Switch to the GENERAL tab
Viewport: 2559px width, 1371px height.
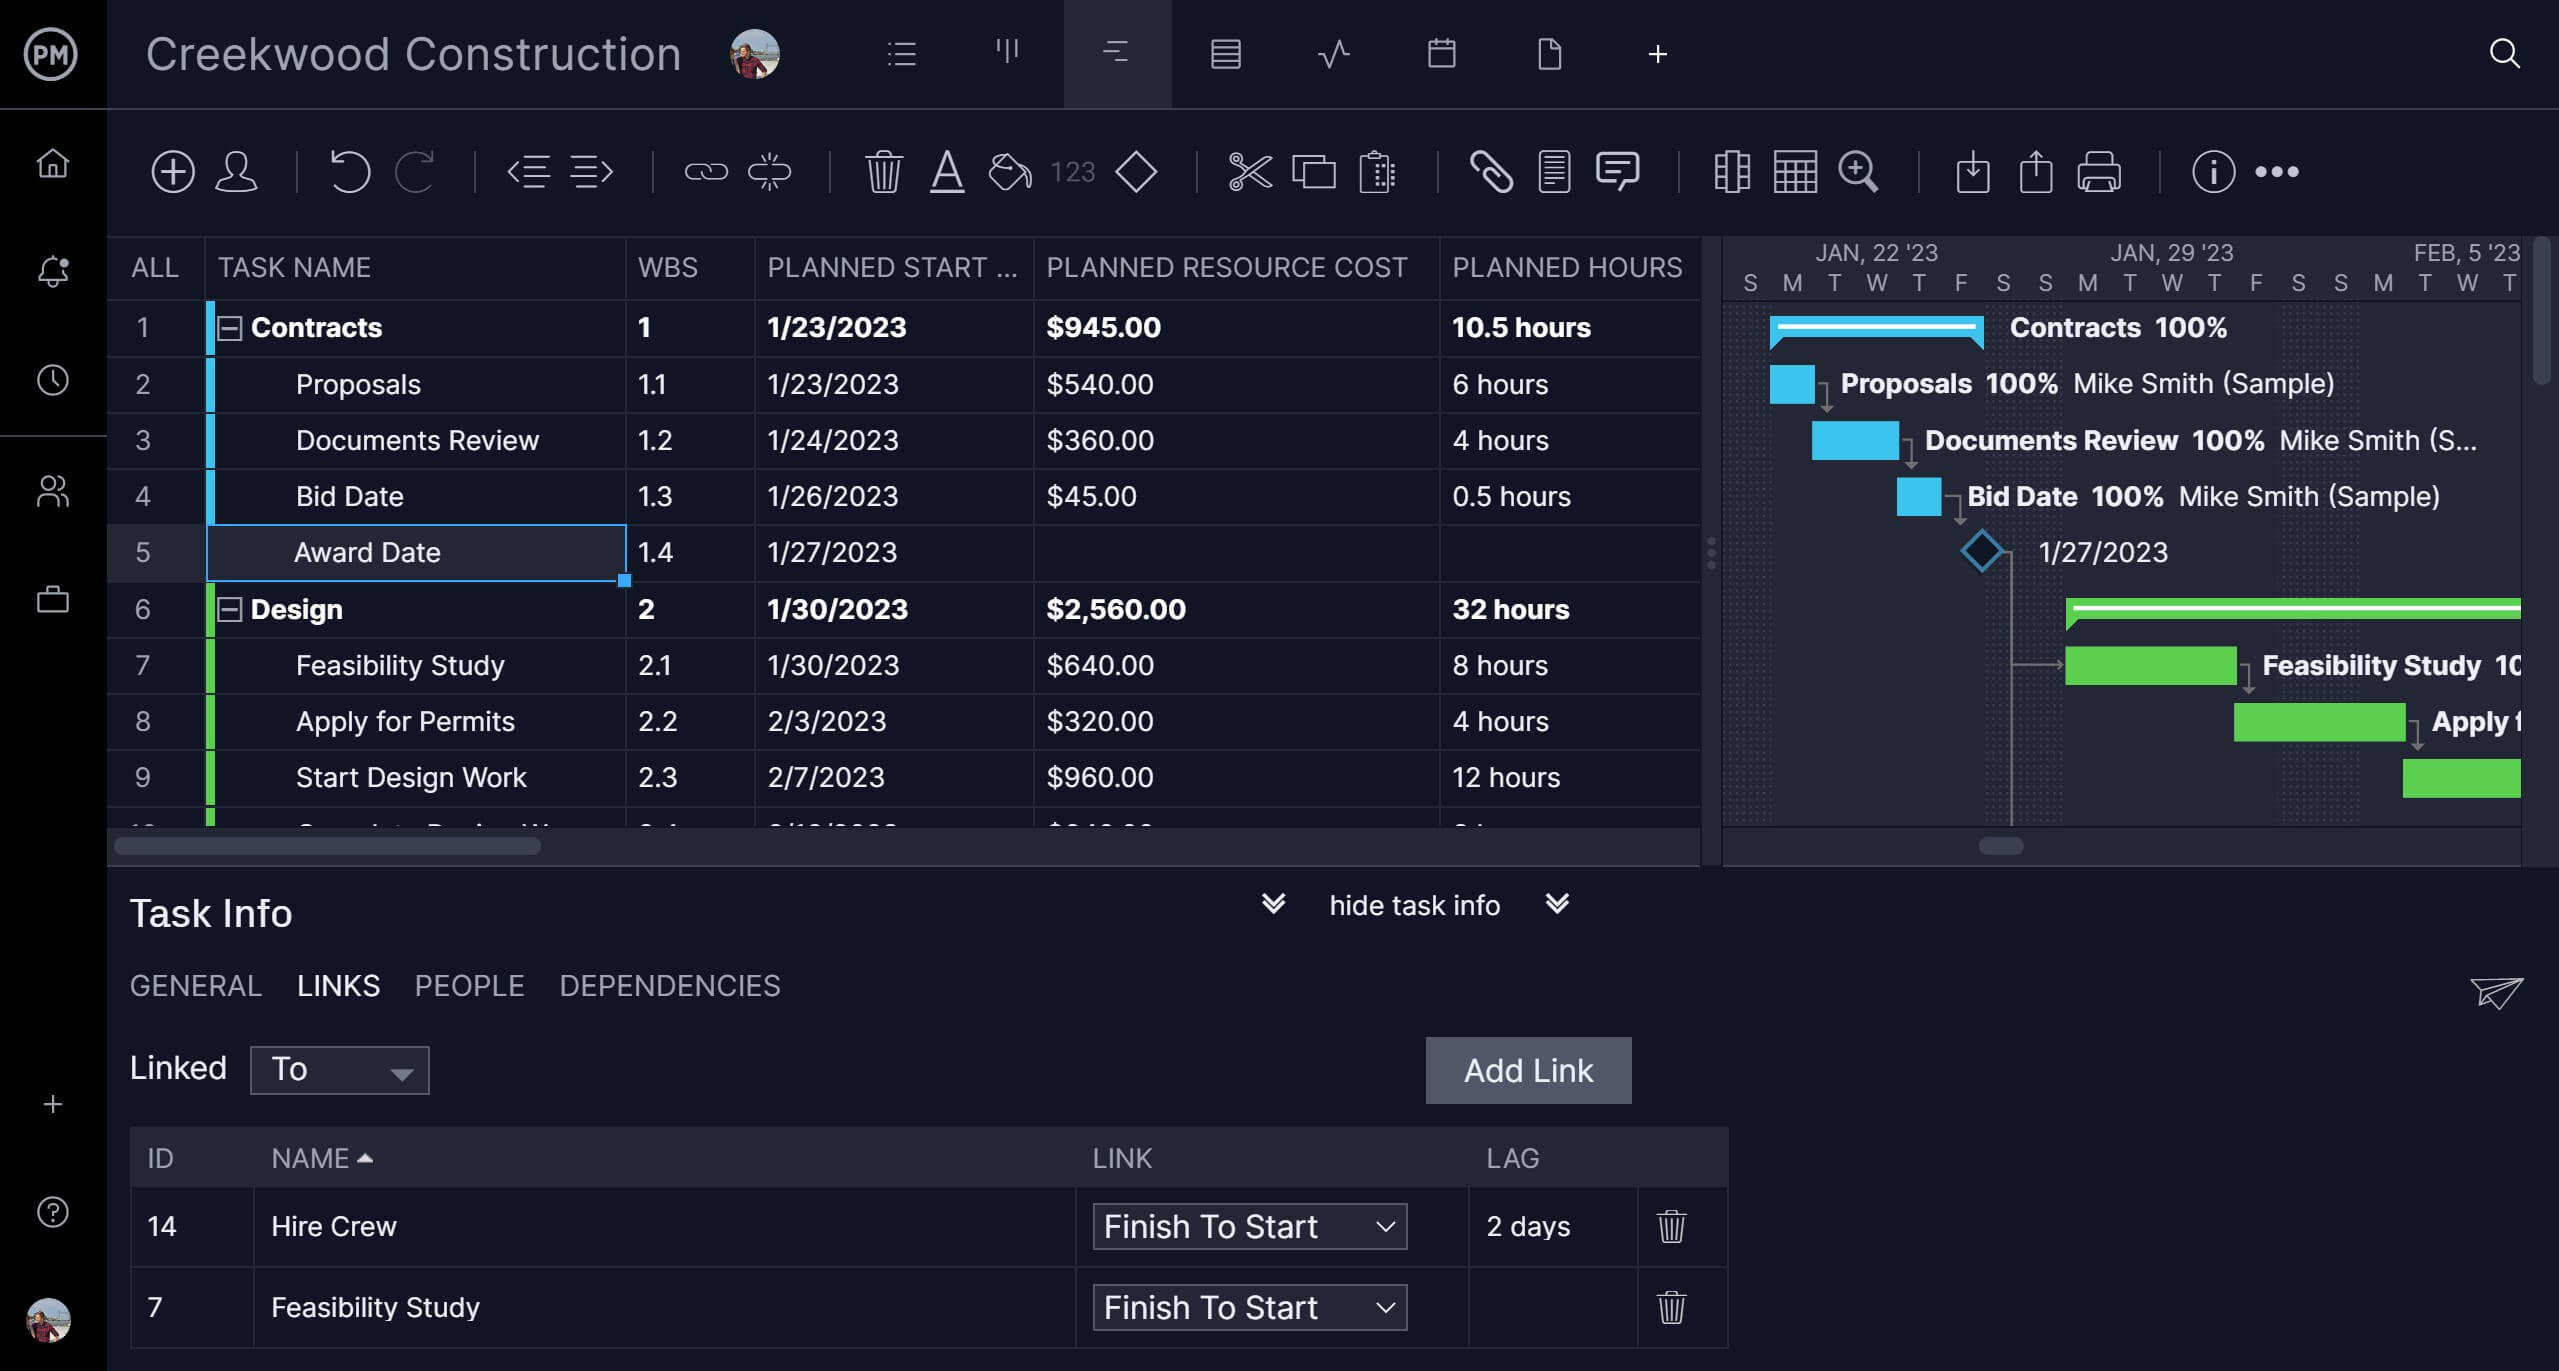pos(196,985)
